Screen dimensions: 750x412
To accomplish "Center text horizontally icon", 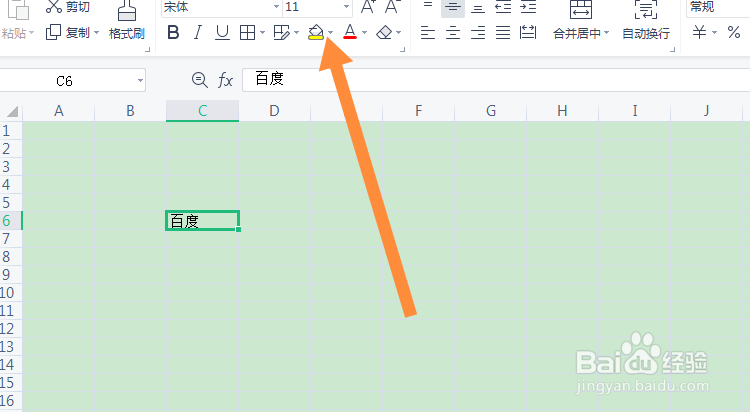I will point(452,33).
